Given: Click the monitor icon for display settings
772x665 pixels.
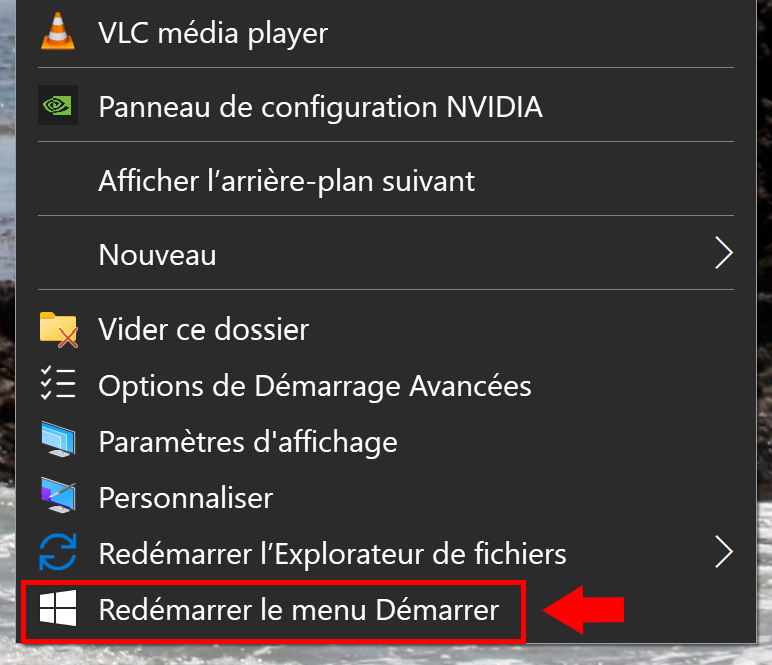Looking at the screenshot, I should [x=58, y=439].
